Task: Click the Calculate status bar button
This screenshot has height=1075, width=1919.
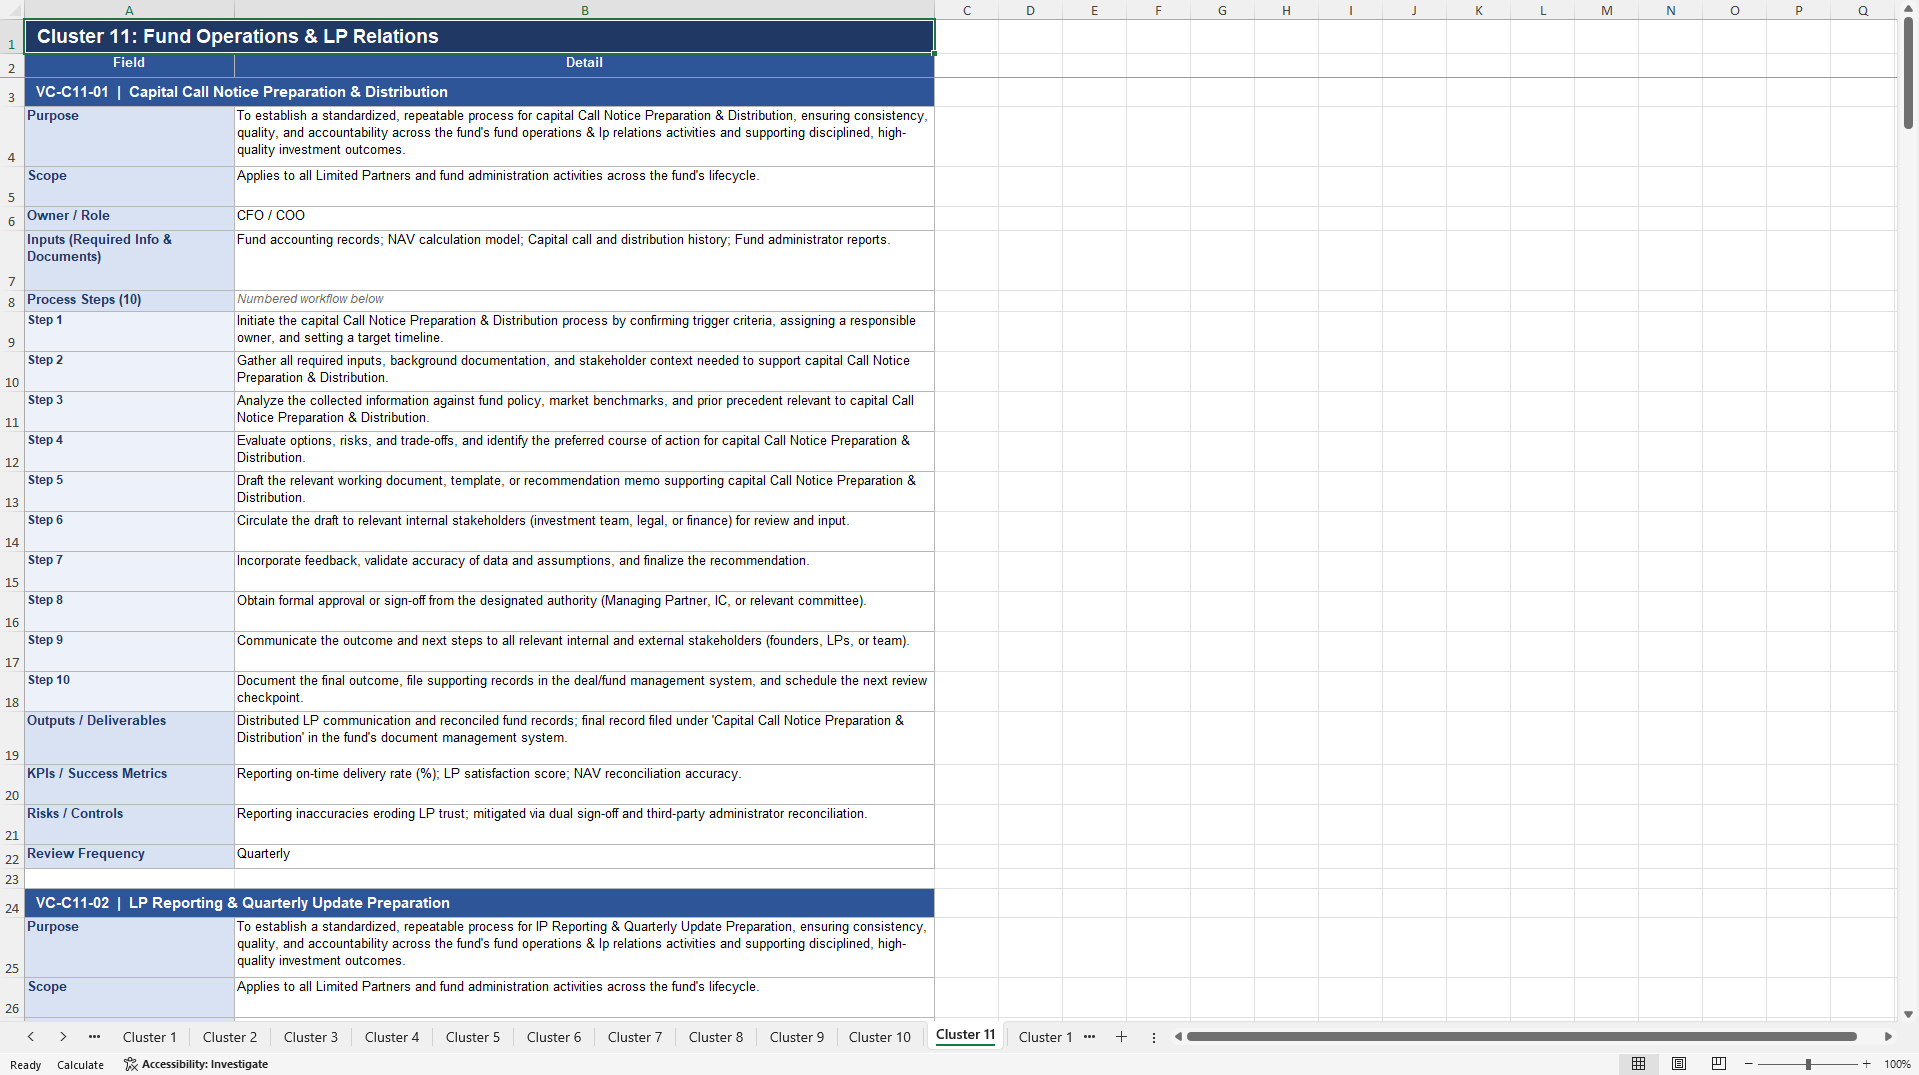Action: 80,1065
